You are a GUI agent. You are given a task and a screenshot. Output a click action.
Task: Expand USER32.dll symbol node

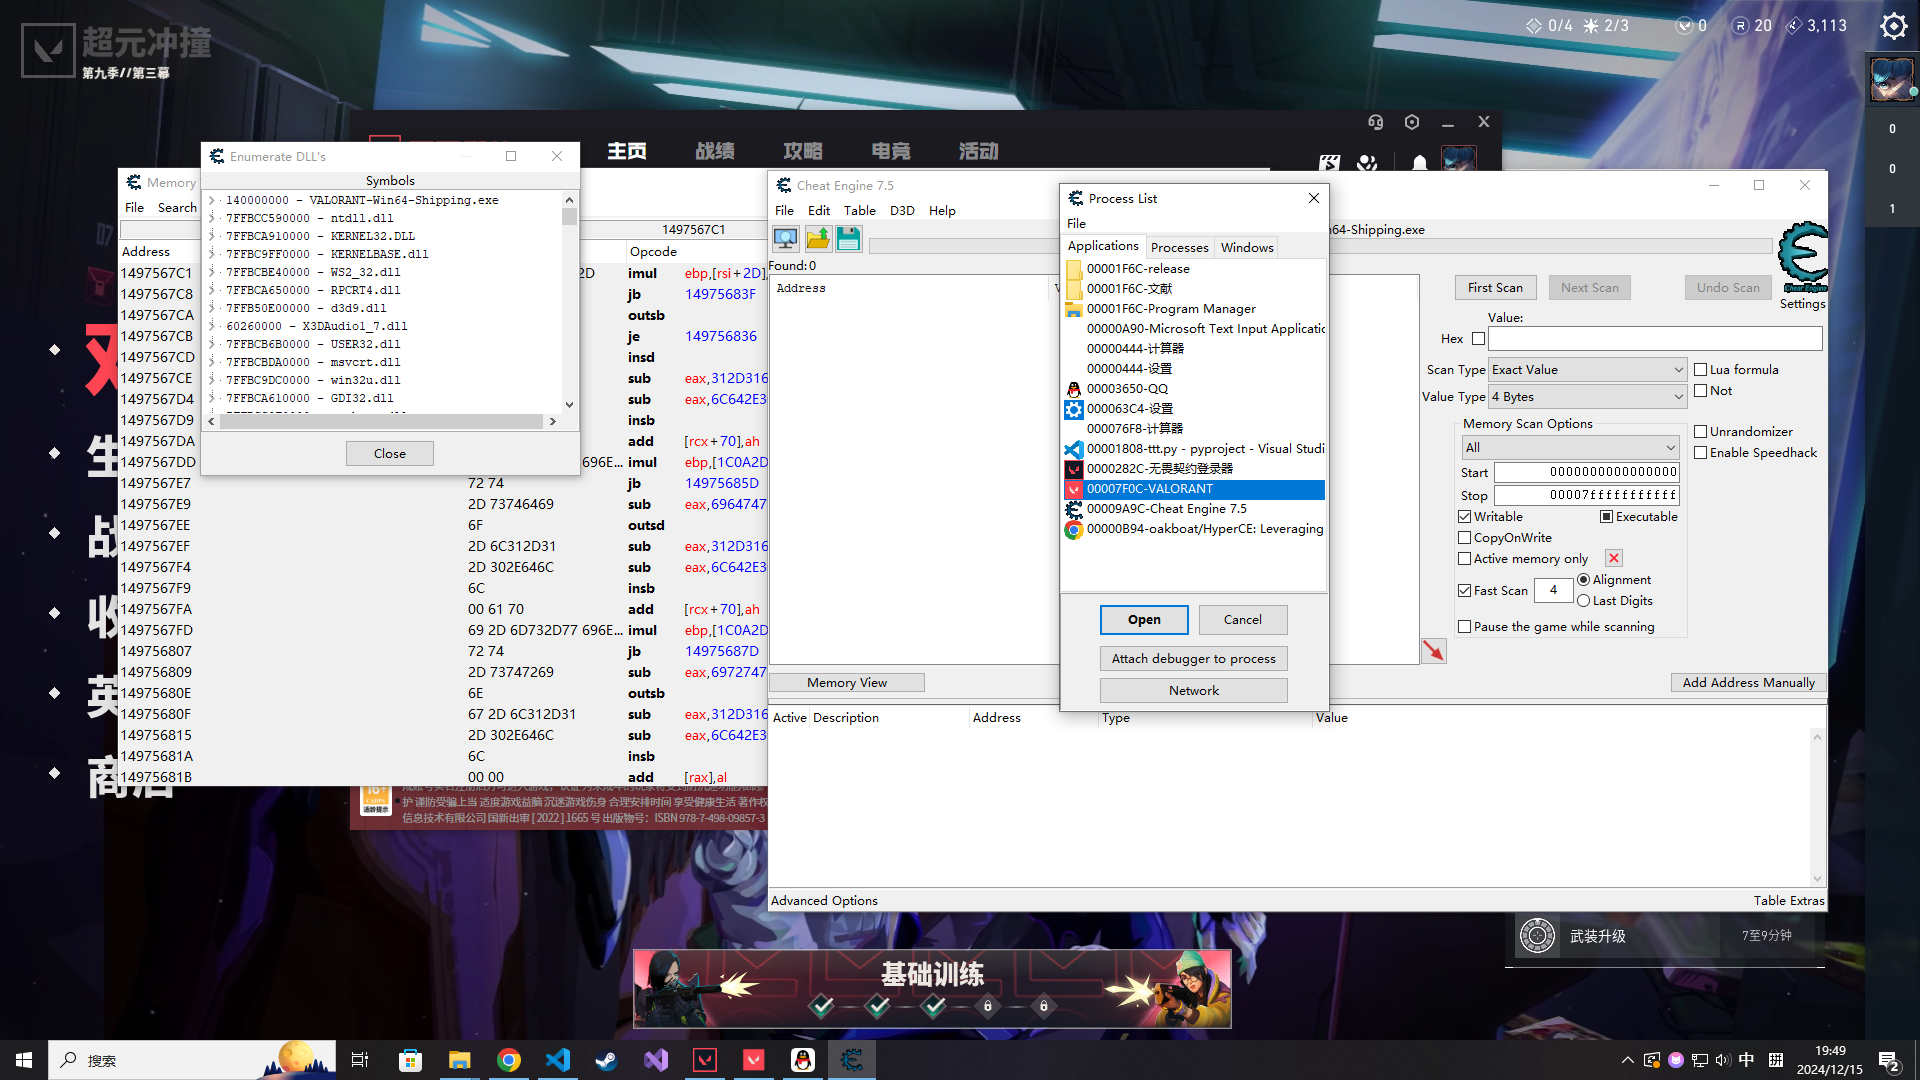(212, 344)
